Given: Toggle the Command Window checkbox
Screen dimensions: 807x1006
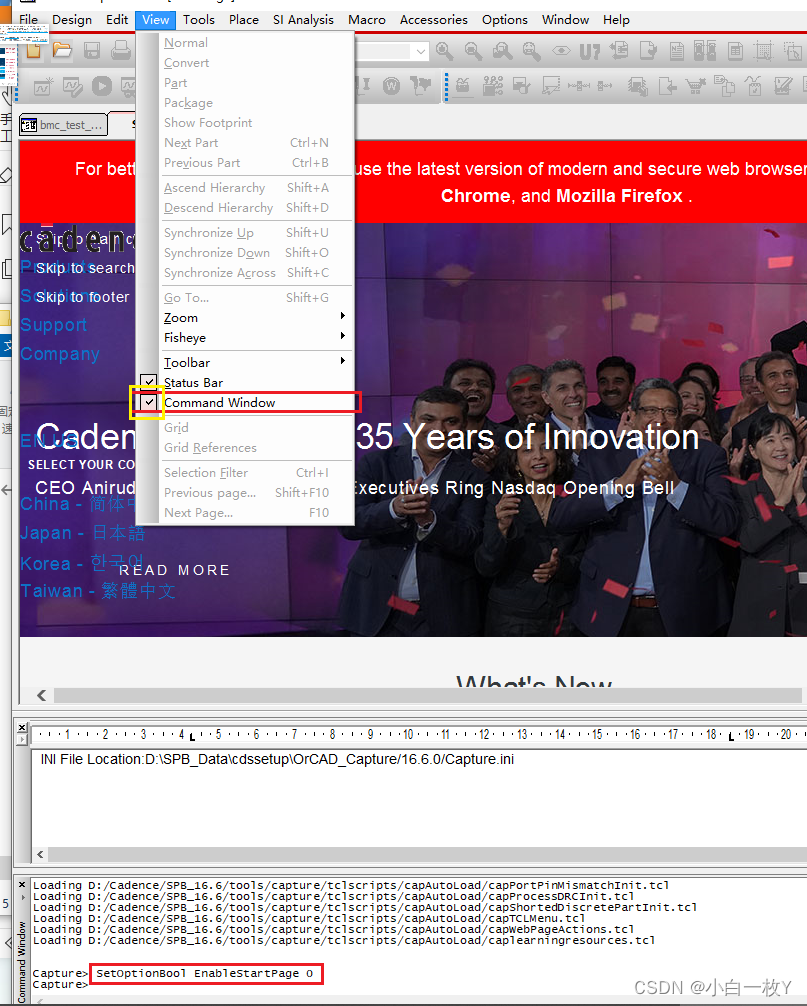Looking at the screenshot, I should [148, 402].
